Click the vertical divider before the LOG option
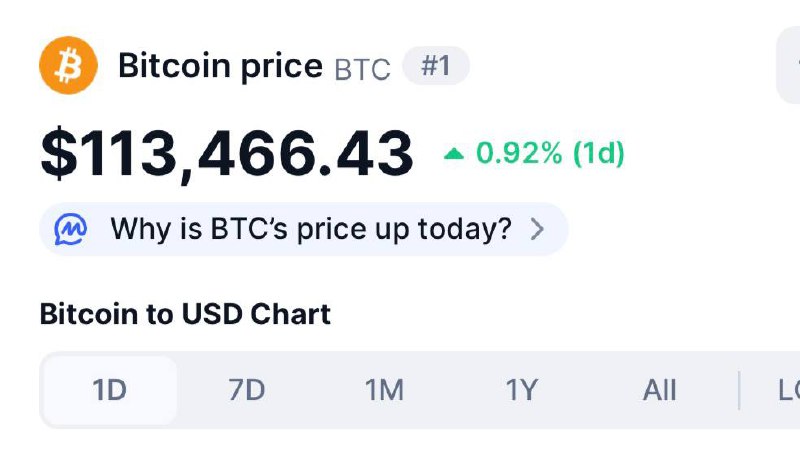 (x=739, y=390)
